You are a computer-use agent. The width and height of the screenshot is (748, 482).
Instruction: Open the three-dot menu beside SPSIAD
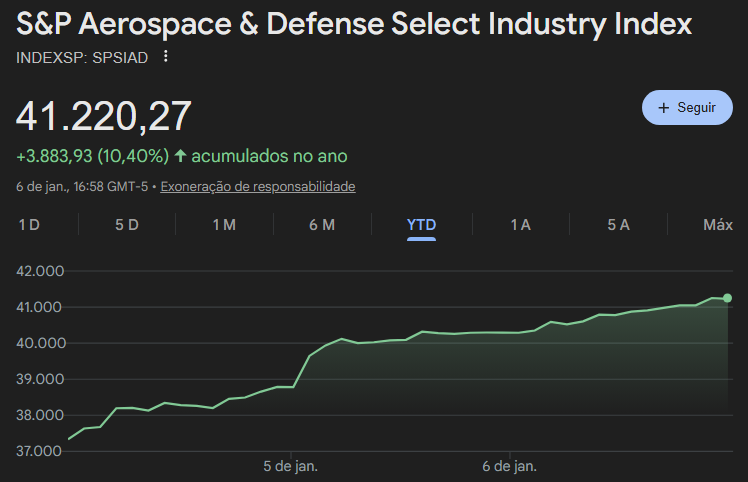166,57
